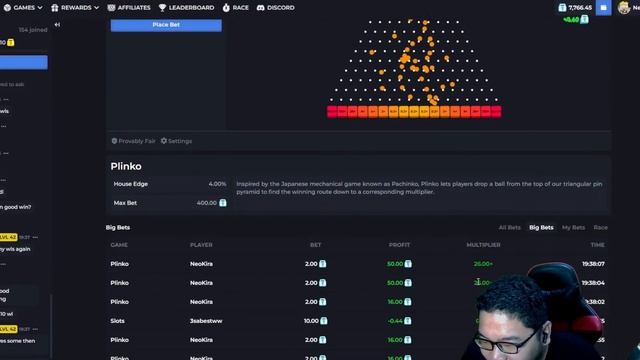Click the Race stopwatch icon
Screen dimensions: 640x360
[x=226, y=7]
